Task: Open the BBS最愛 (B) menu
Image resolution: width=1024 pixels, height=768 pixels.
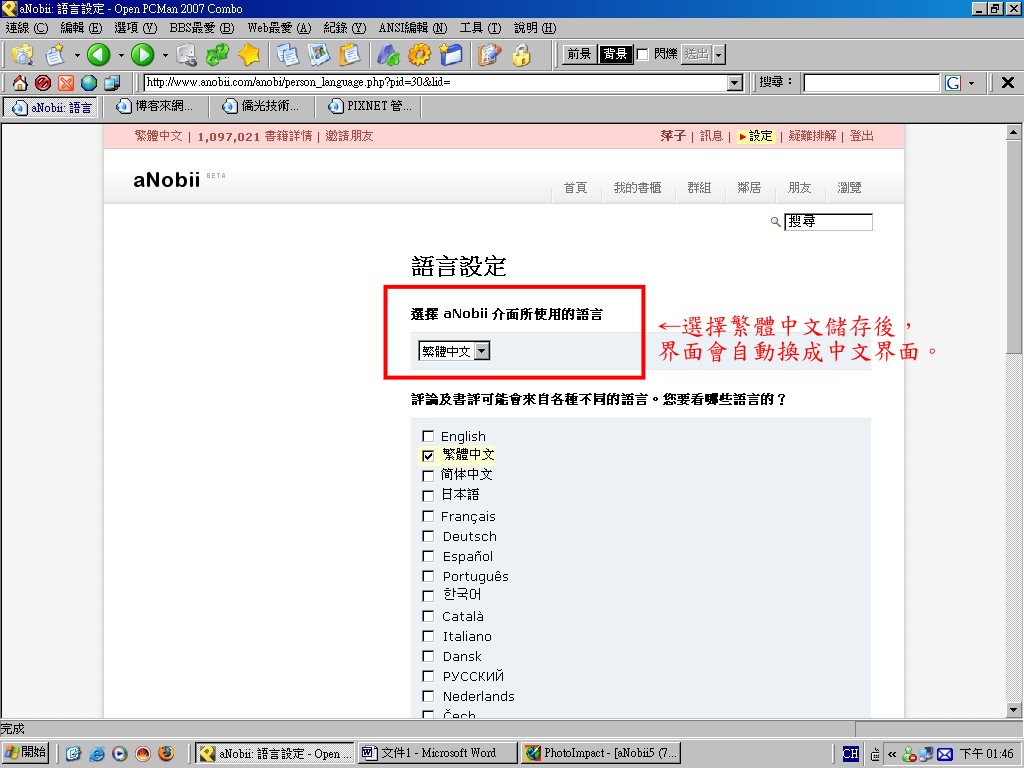Action: click(202, 28)
